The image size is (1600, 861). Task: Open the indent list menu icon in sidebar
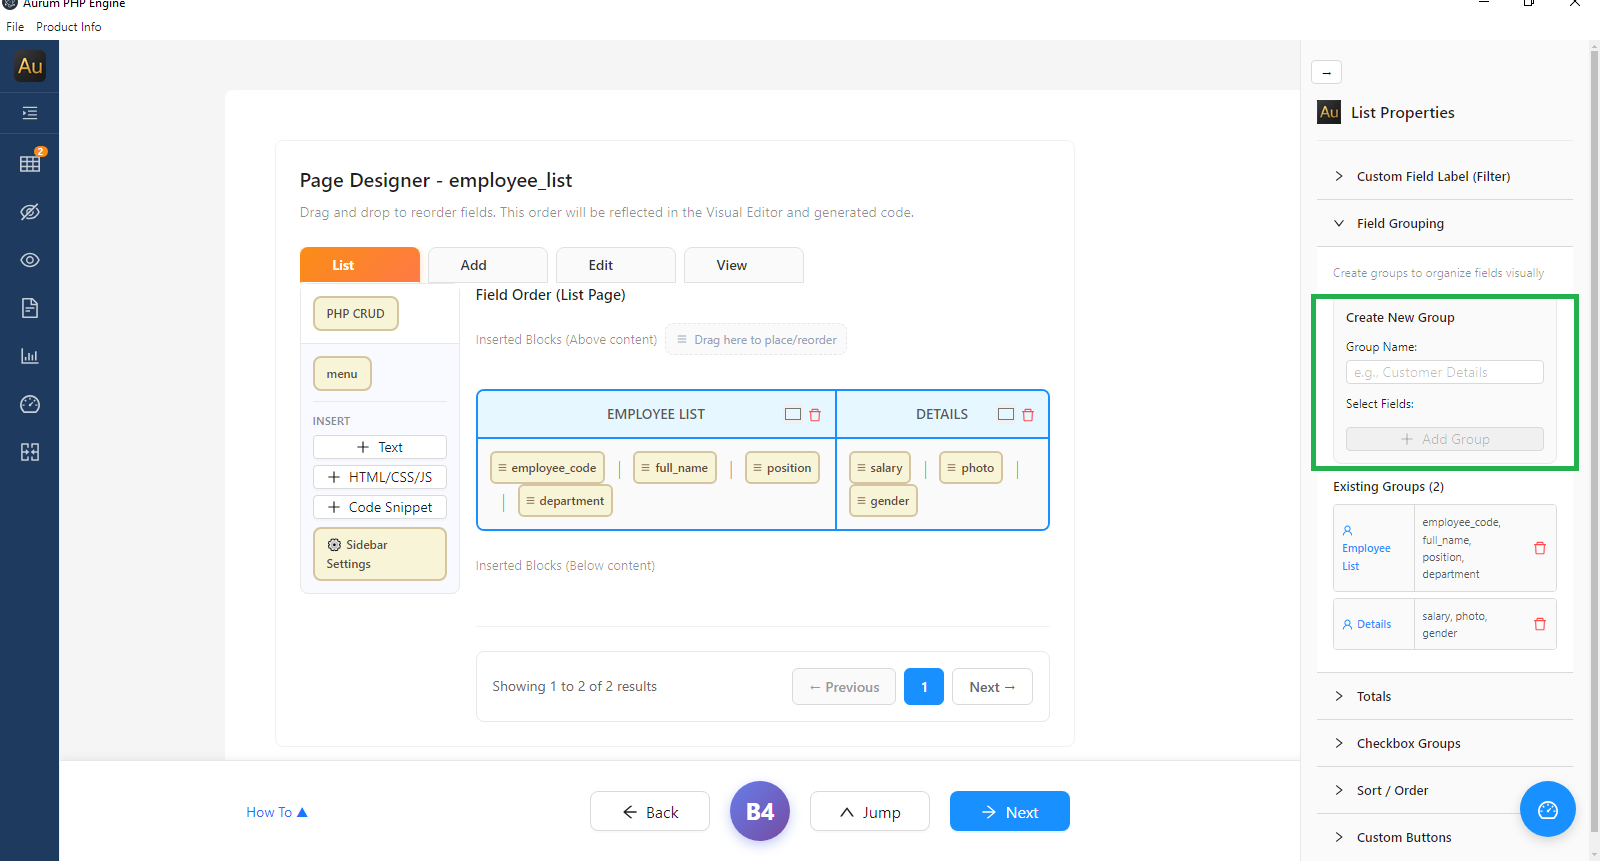click(x=30, y=113)
